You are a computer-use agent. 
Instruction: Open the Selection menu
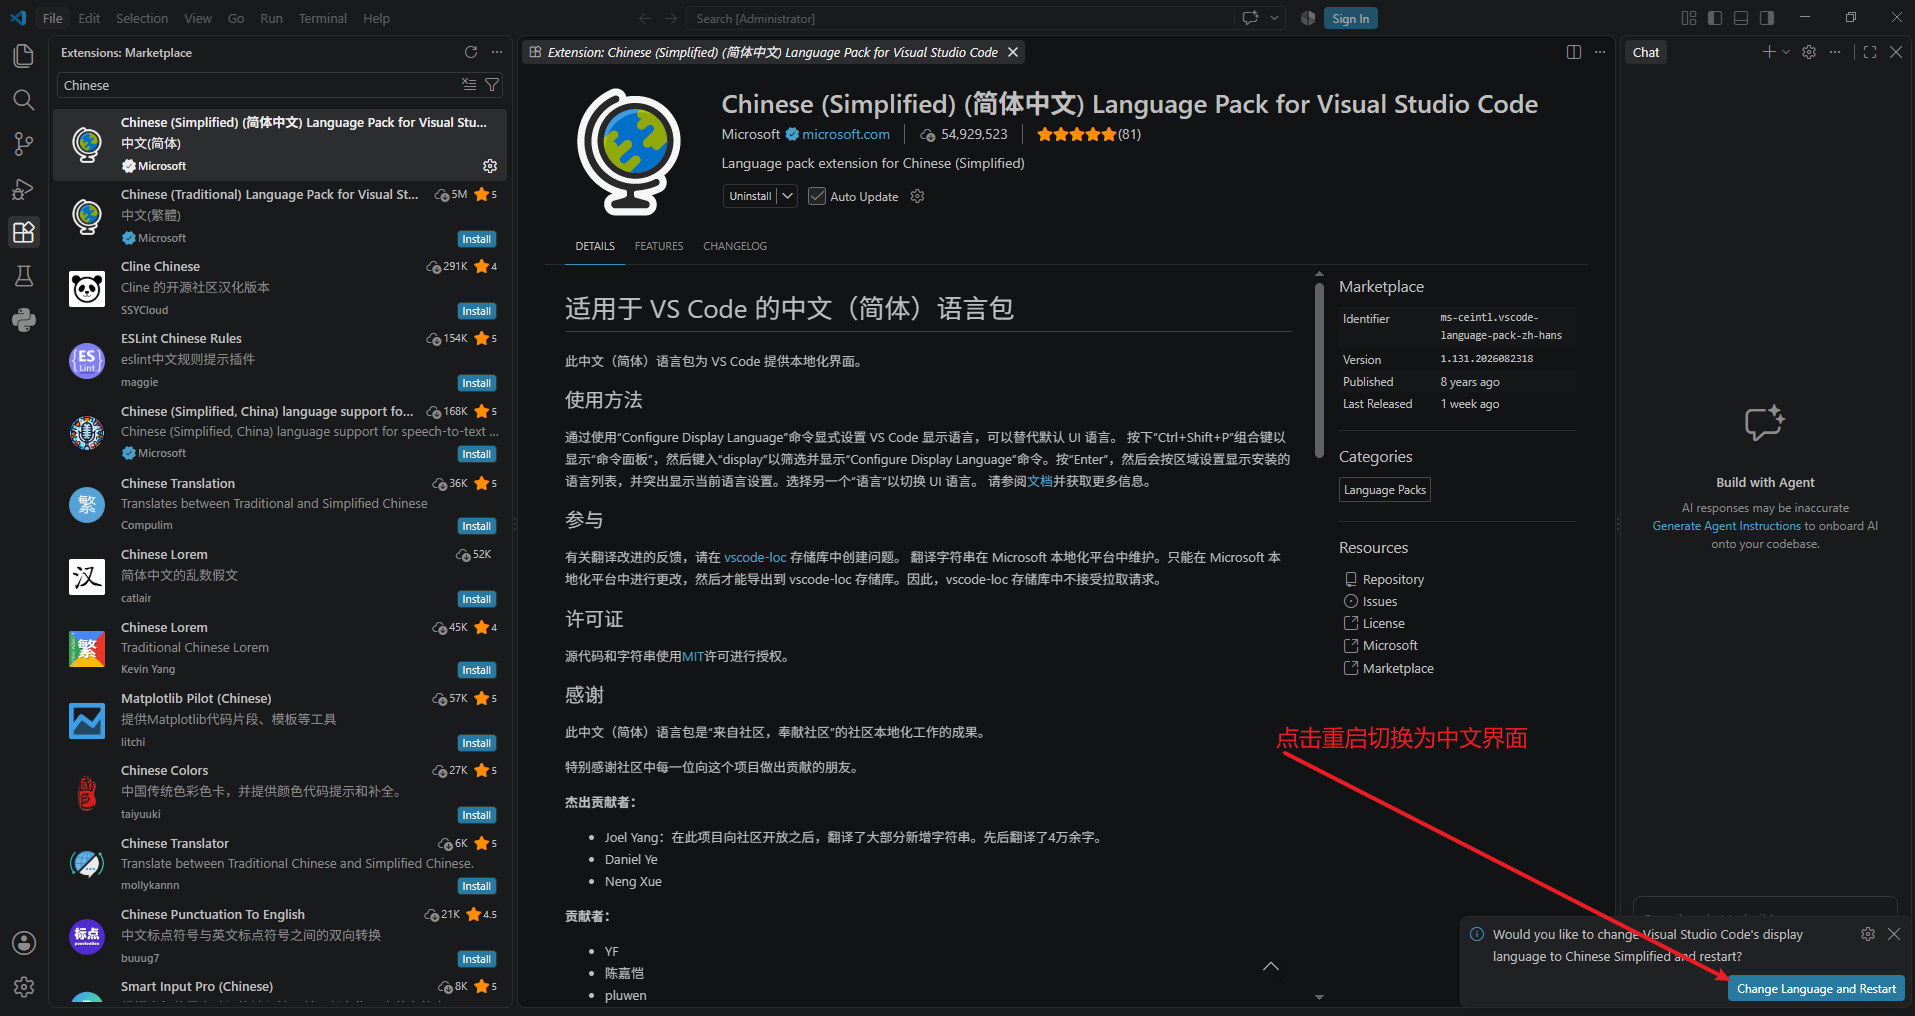pyautogui.click(x=142, y=18)
